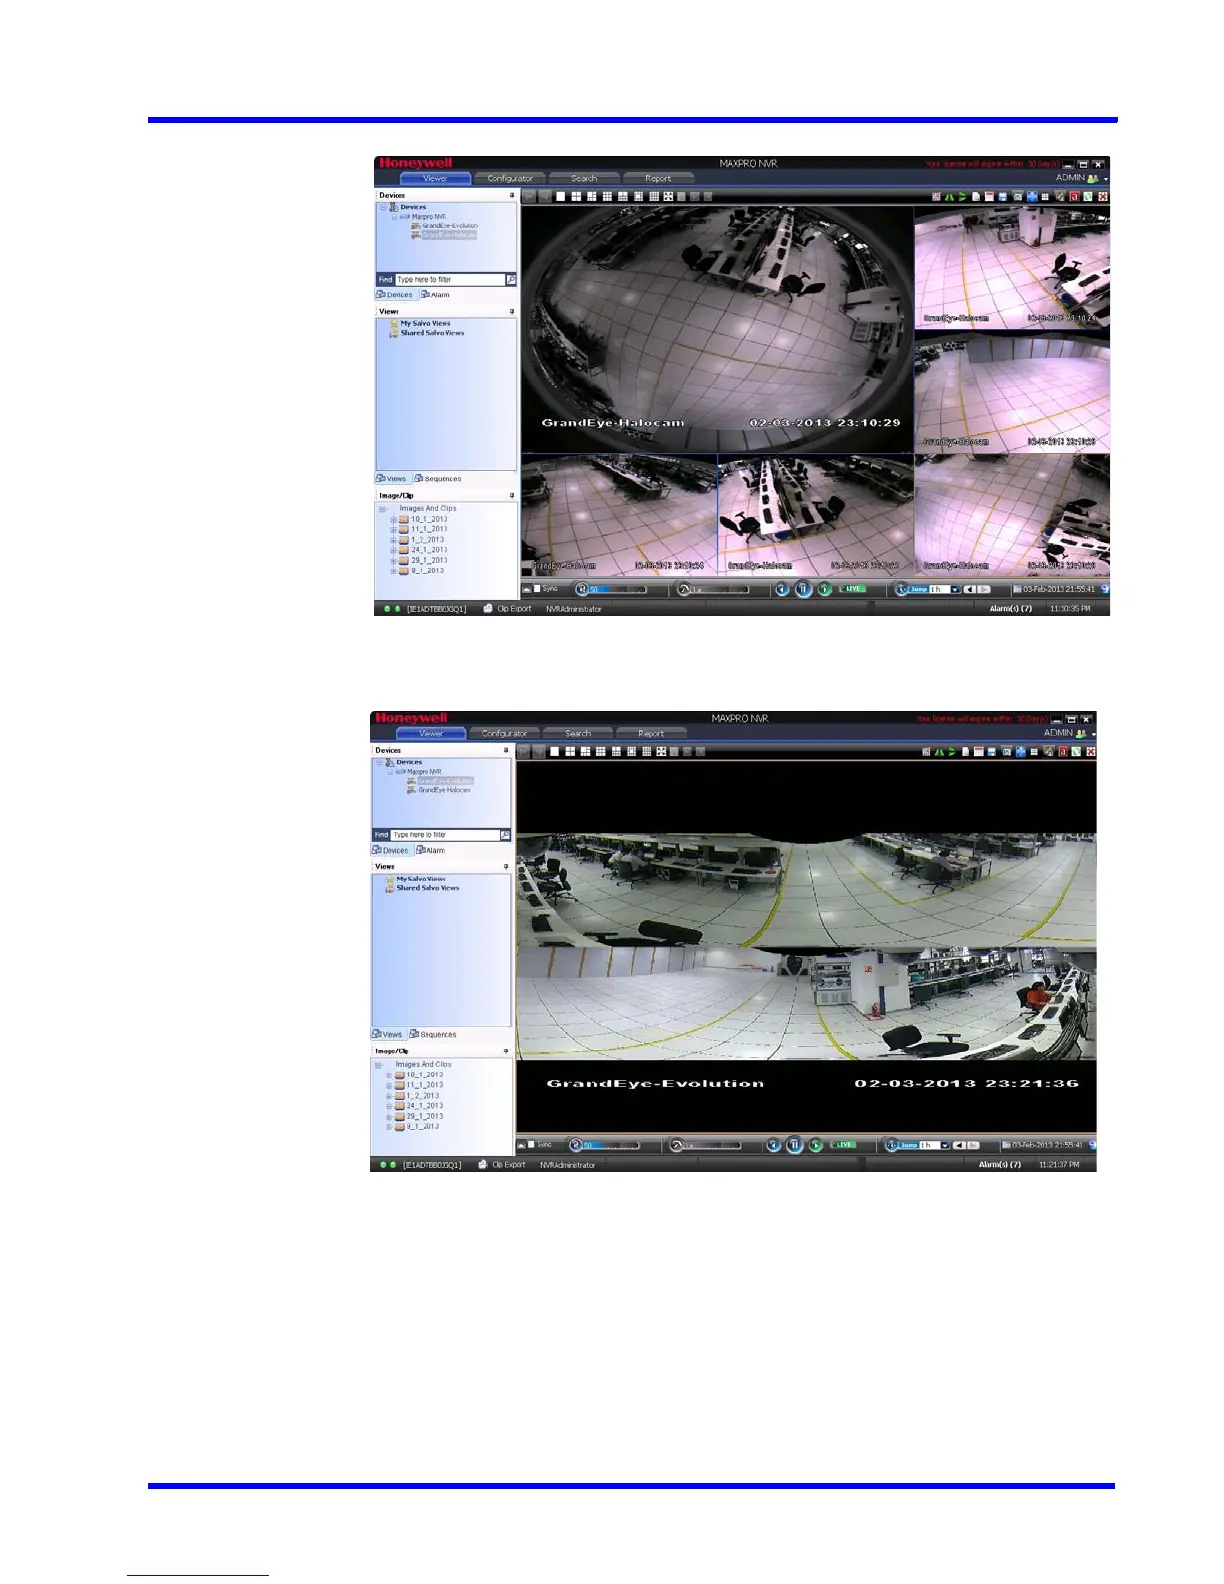Open Report tab in top screenshot
1224x1584 pixels.
[x=658, y=178]
